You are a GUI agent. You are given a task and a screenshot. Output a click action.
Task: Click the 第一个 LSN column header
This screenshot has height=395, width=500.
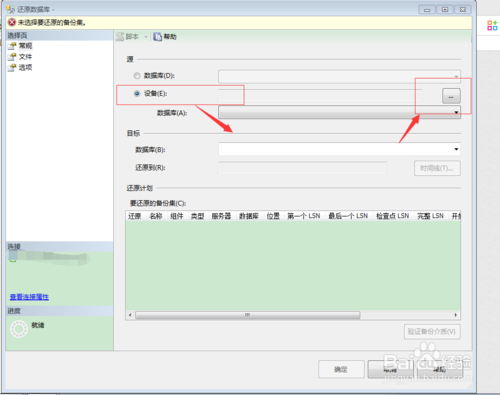point(304,216)
